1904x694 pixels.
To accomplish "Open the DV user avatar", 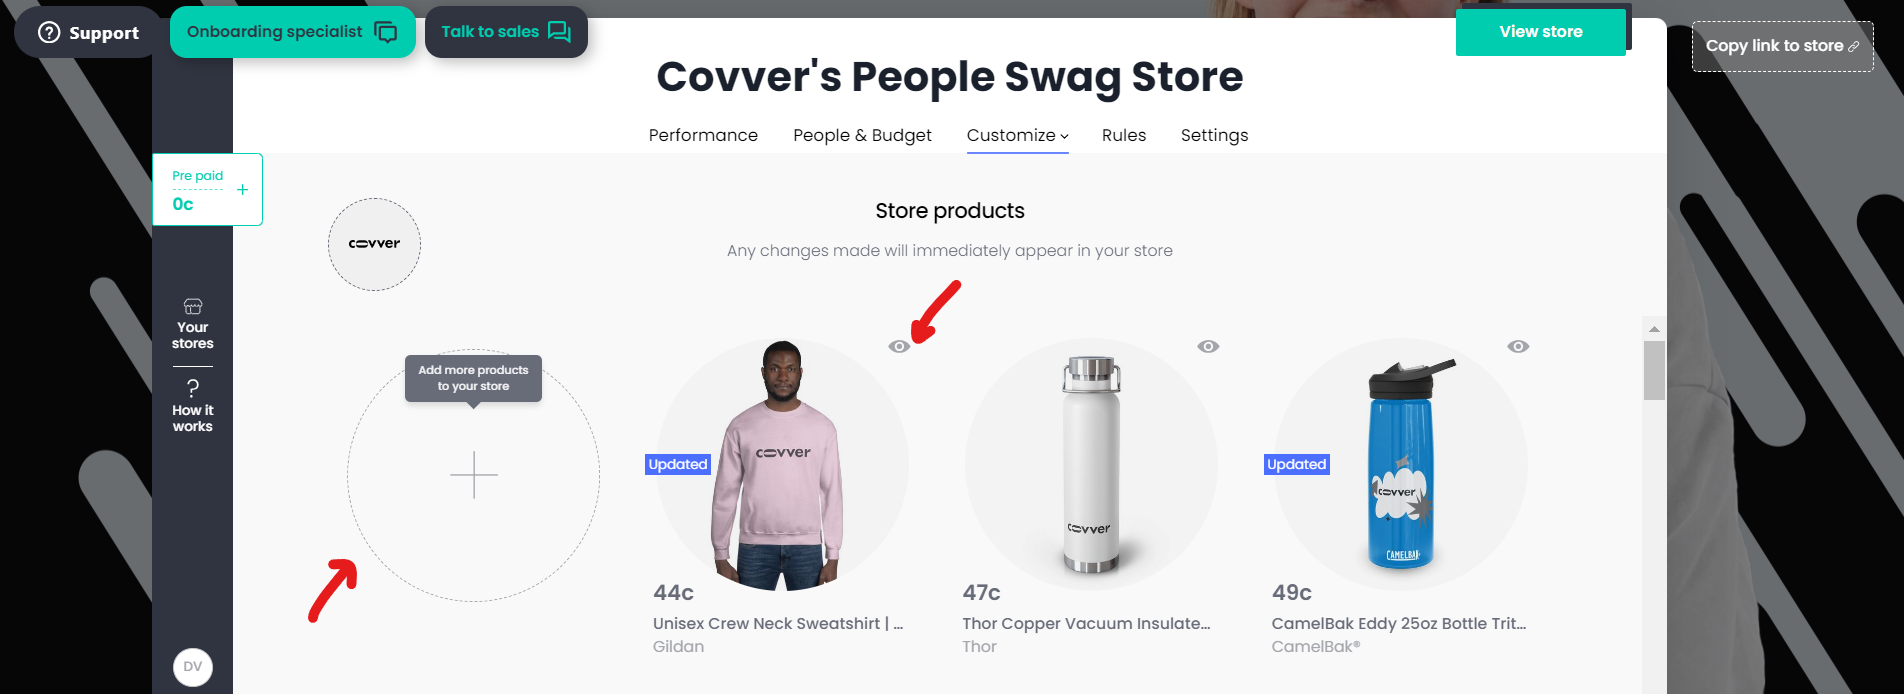I will (193, 667).
